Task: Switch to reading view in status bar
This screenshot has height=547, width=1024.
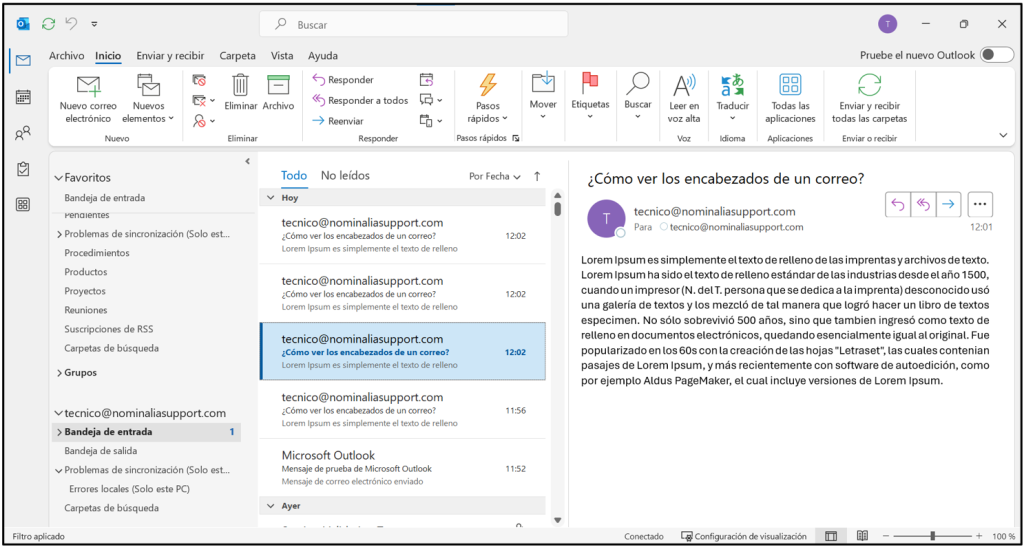Action: (x=862, y=536)
